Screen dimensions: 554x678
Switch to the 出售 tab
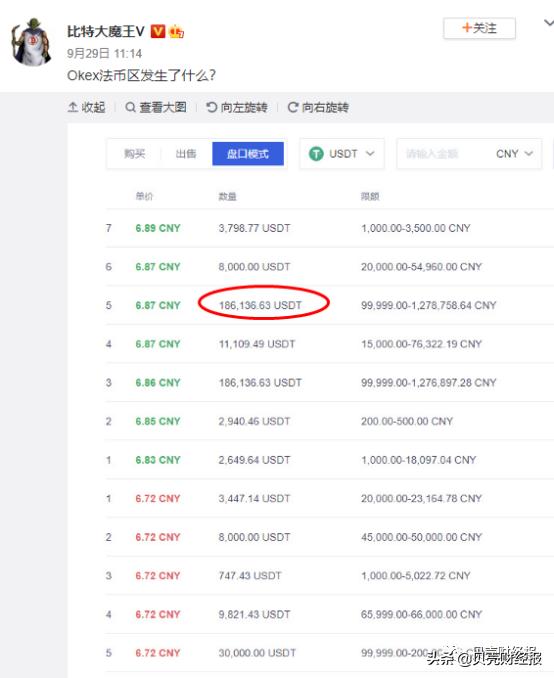click(186, 154)
